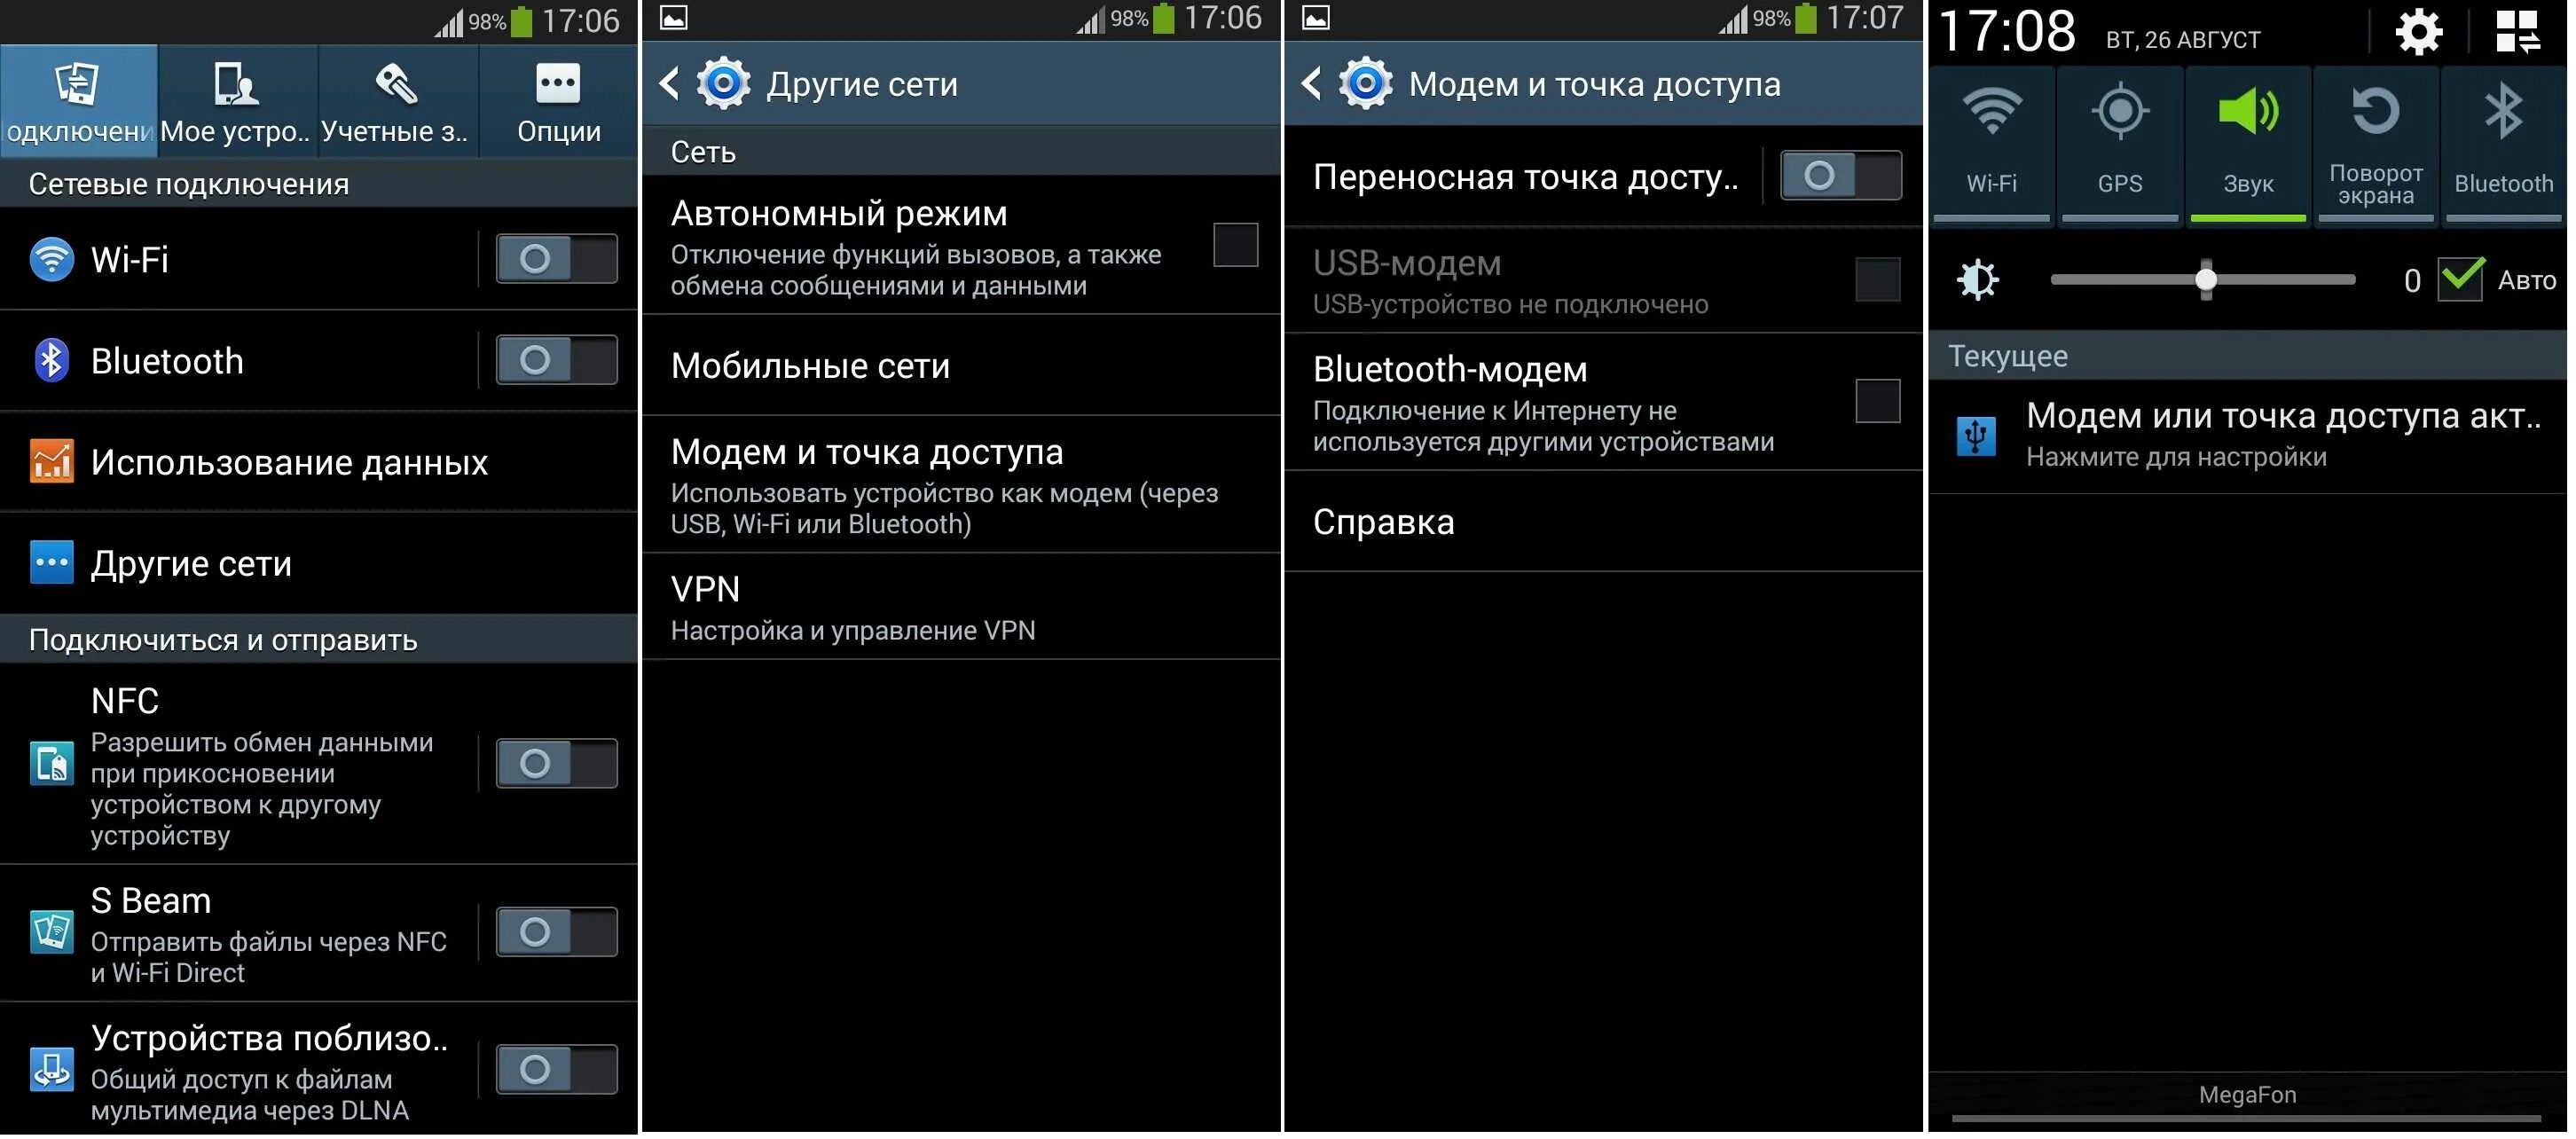The height and width of the screenshot is (1139, 2576).
Task: Select Автономный режим menu entry
Action: click(962, 243)
